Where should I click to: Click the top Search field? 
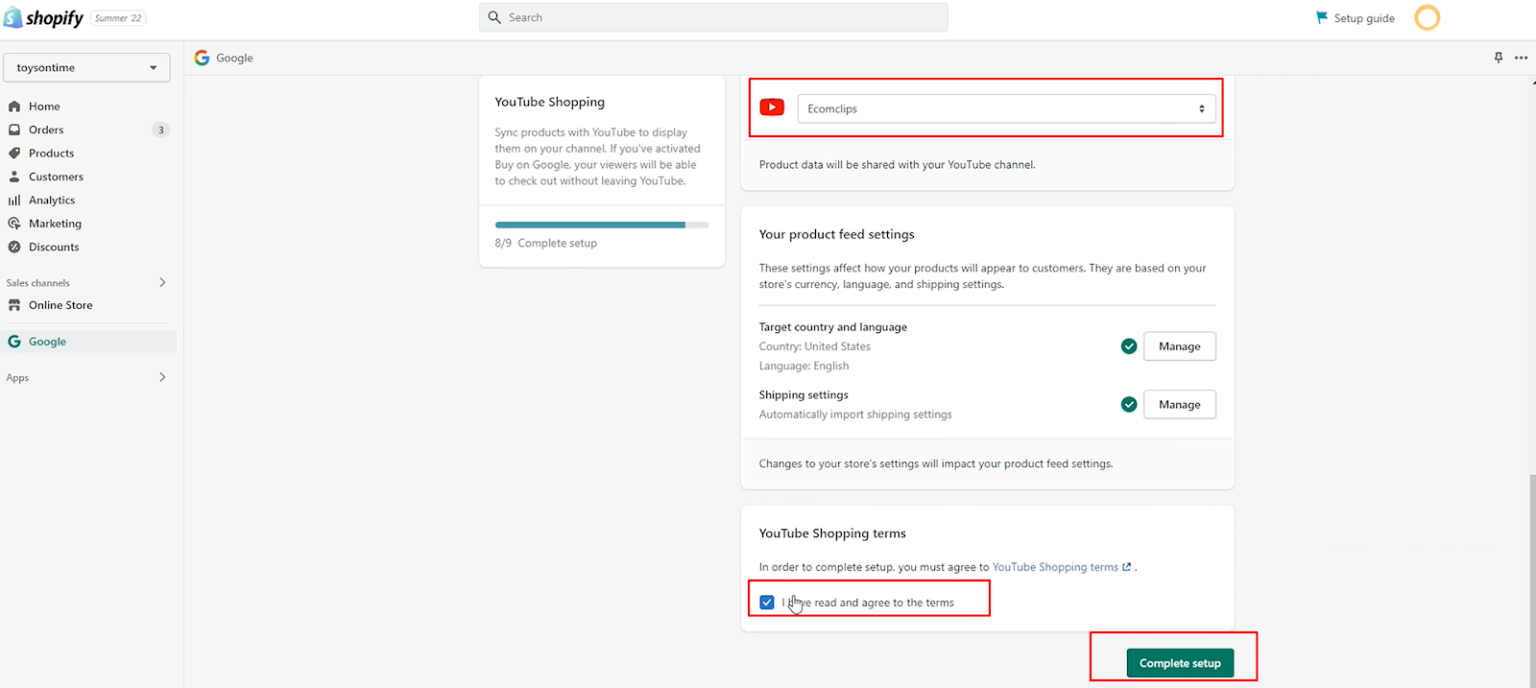tap(712, 17)
